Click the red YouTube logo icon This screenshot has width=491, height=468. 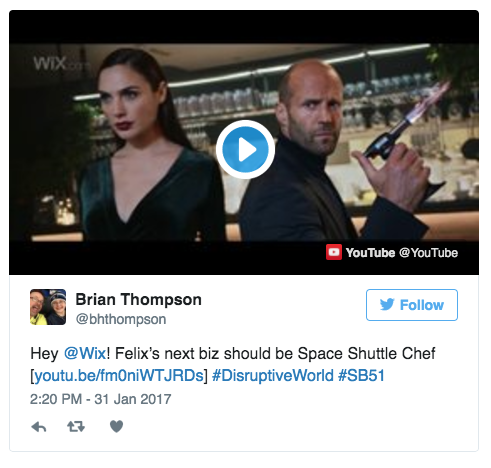[334, 252]
